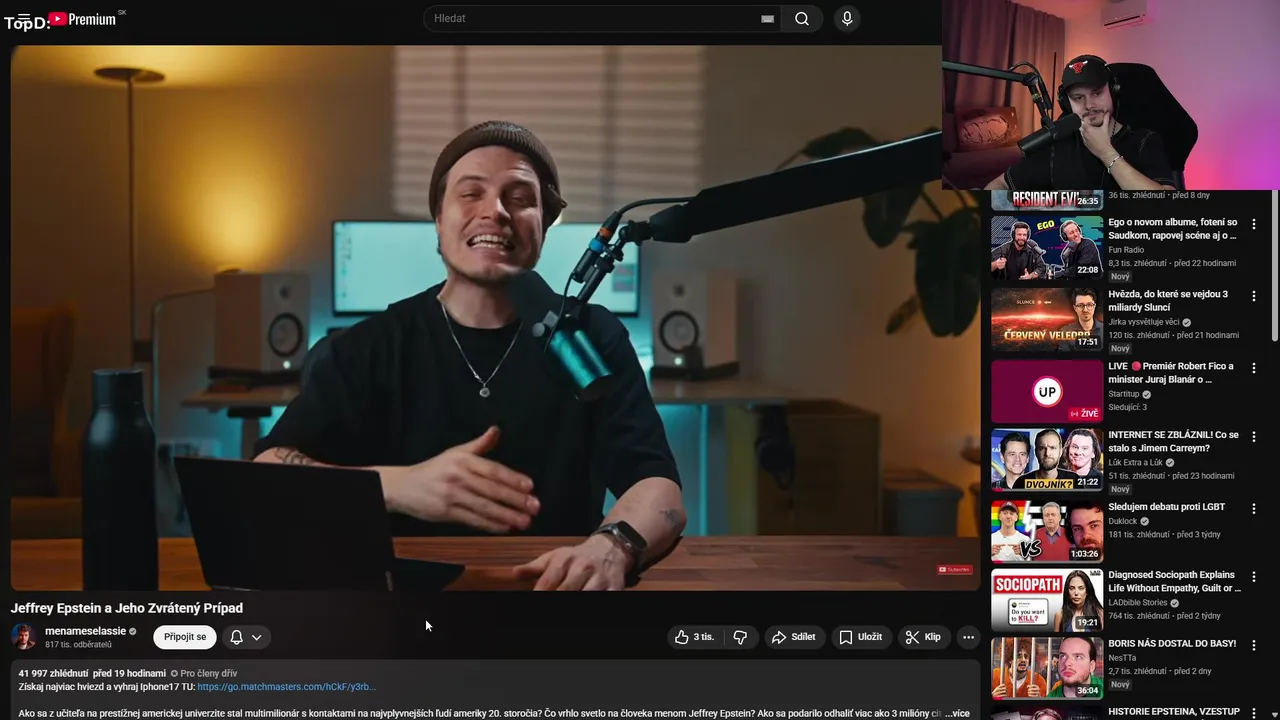This screenshot has height=720, width=1280.
Task: Open options menu for Diagnosed Sociopath video
Action: tap(1253, 577)
